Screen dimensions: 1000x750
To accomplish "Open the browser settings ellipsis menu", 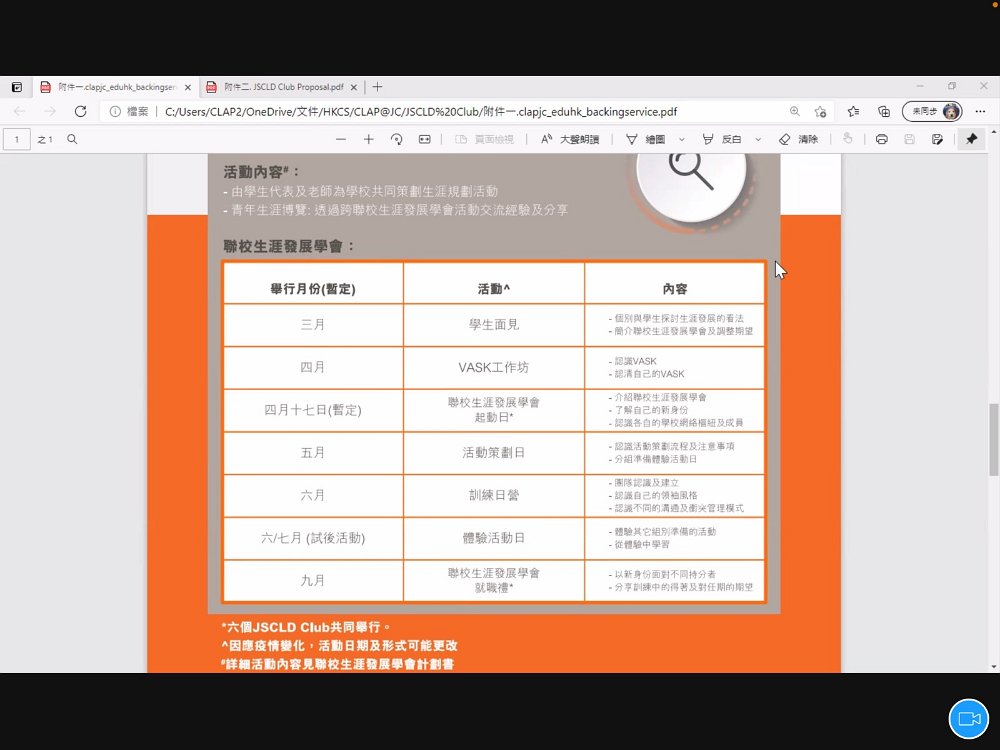I will 980,112.
